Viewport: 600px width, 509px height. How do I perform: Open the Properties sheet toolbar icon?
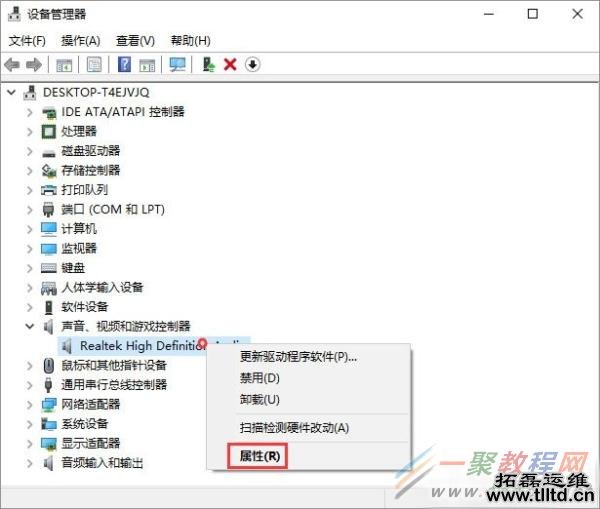click(94, 65)
